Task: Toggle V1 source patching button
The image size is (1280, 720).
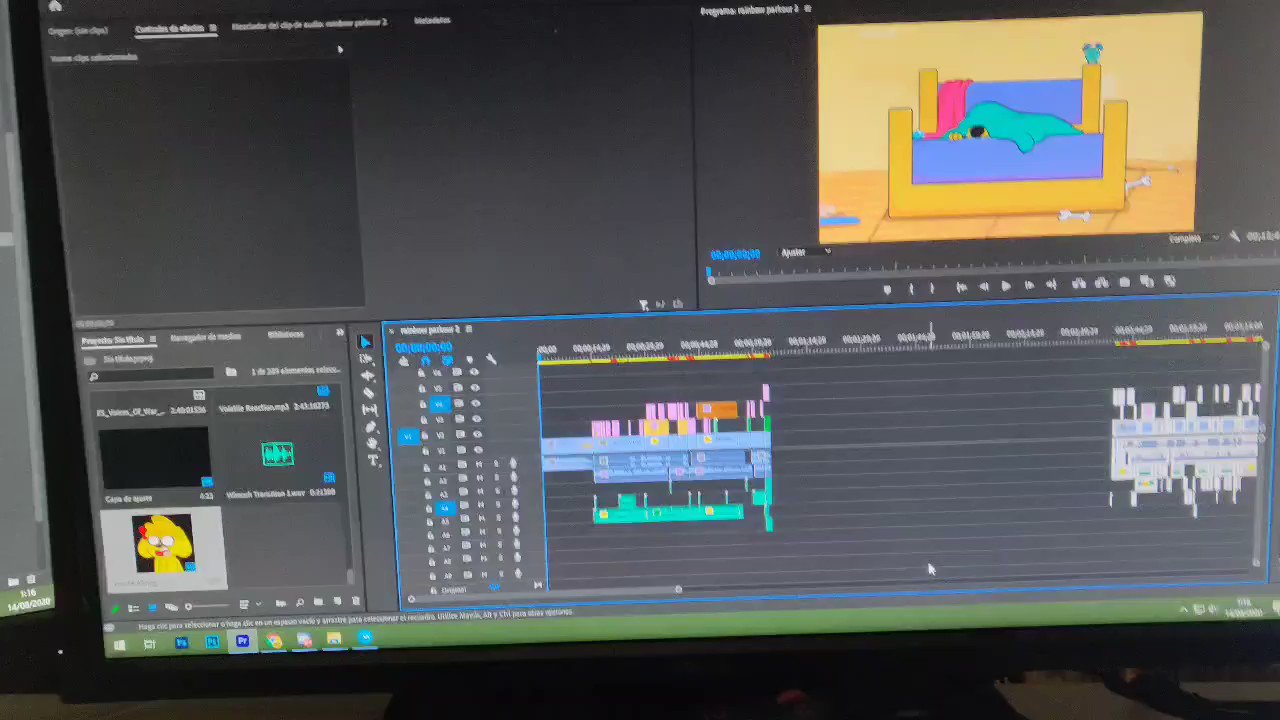Action: pos(408,437)
